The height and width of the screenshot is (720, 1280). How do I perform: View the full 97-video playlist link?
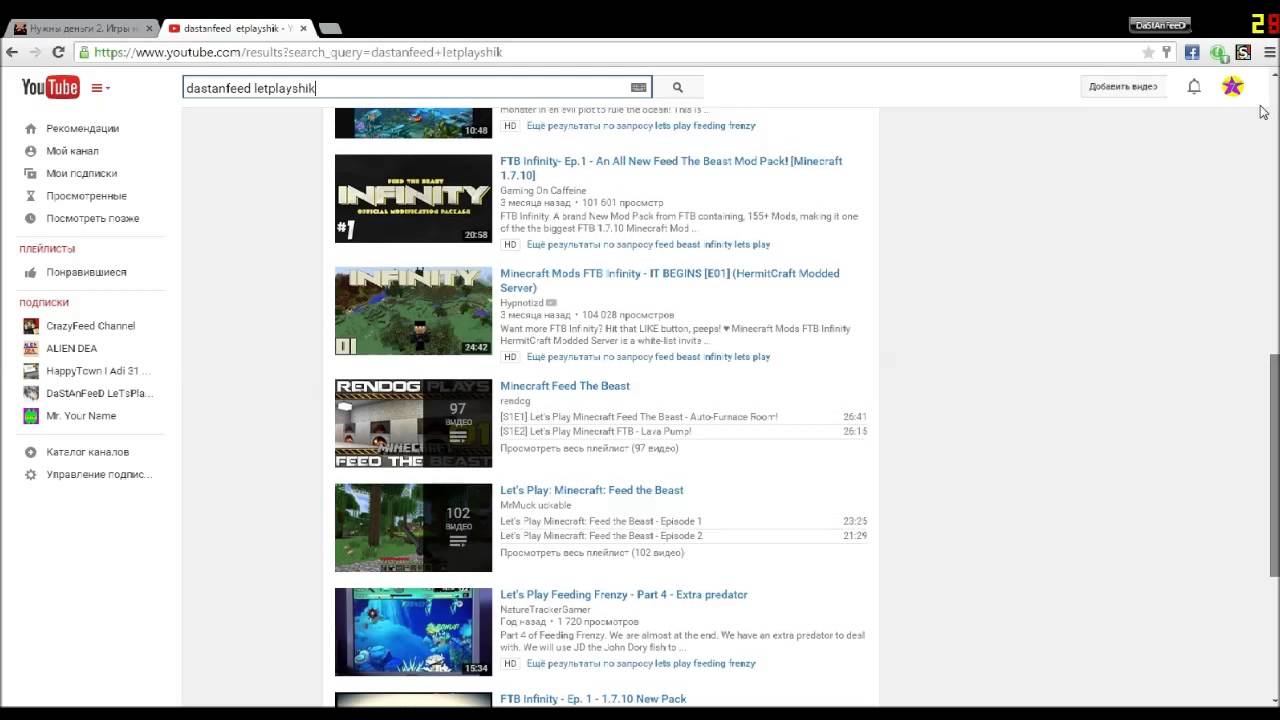(x=589, y=448)
